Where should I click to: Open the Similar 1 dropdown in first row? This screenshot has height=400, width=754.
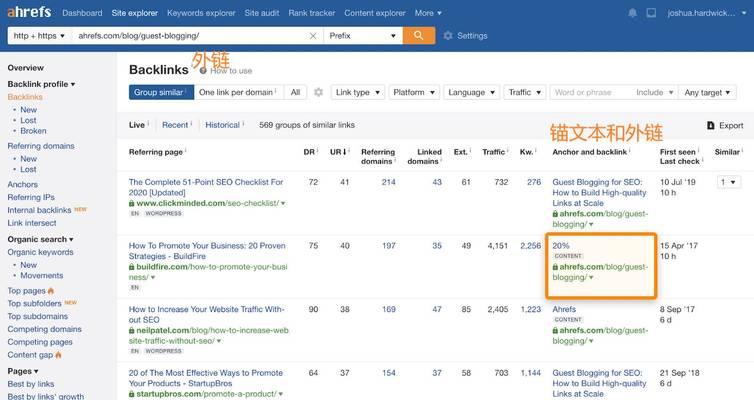[x=728, y=182]
